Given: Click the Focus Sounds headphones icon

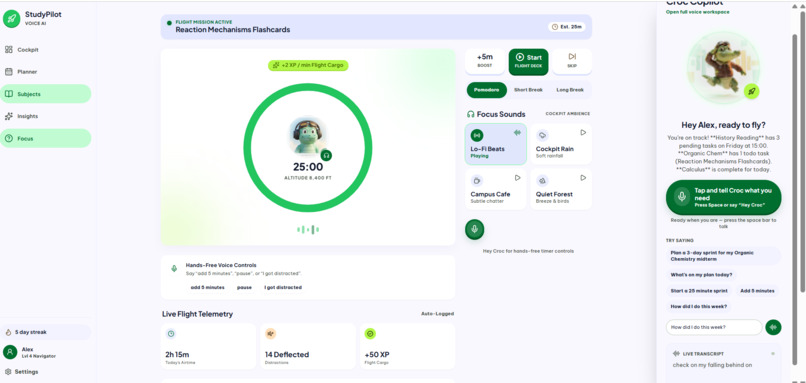Looking at the screenshot, I should [470, 114].
